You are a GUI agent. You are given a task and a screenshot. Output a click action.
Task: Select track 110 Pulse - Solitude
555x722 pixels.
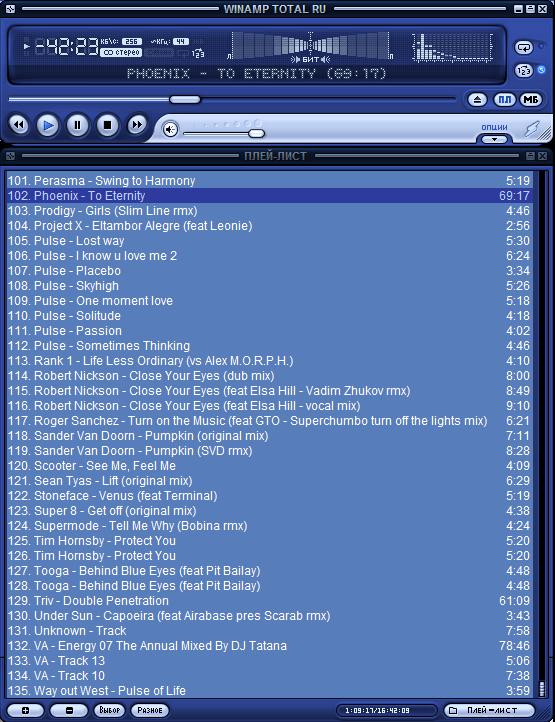coord(269,315)
